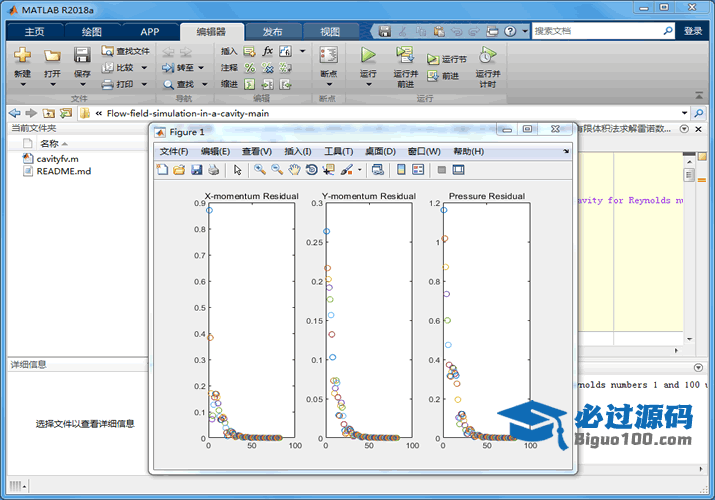Image resolution: width=715 pixels, height=500 pixels.
Task: Open Tools (工具) menu in Figure 1
Action: coord(338,151)
